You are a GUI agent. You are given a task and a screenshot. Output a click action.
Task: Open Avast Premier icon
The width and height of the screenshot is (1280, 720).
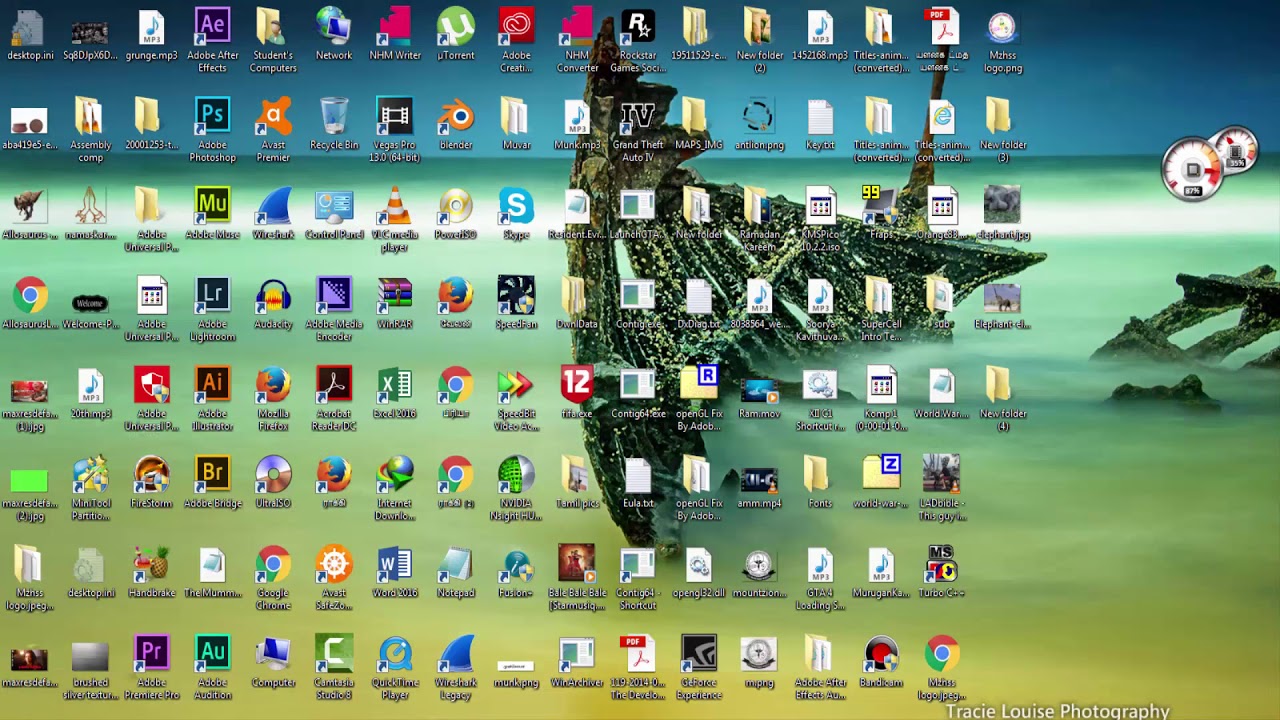coord(273,130)
